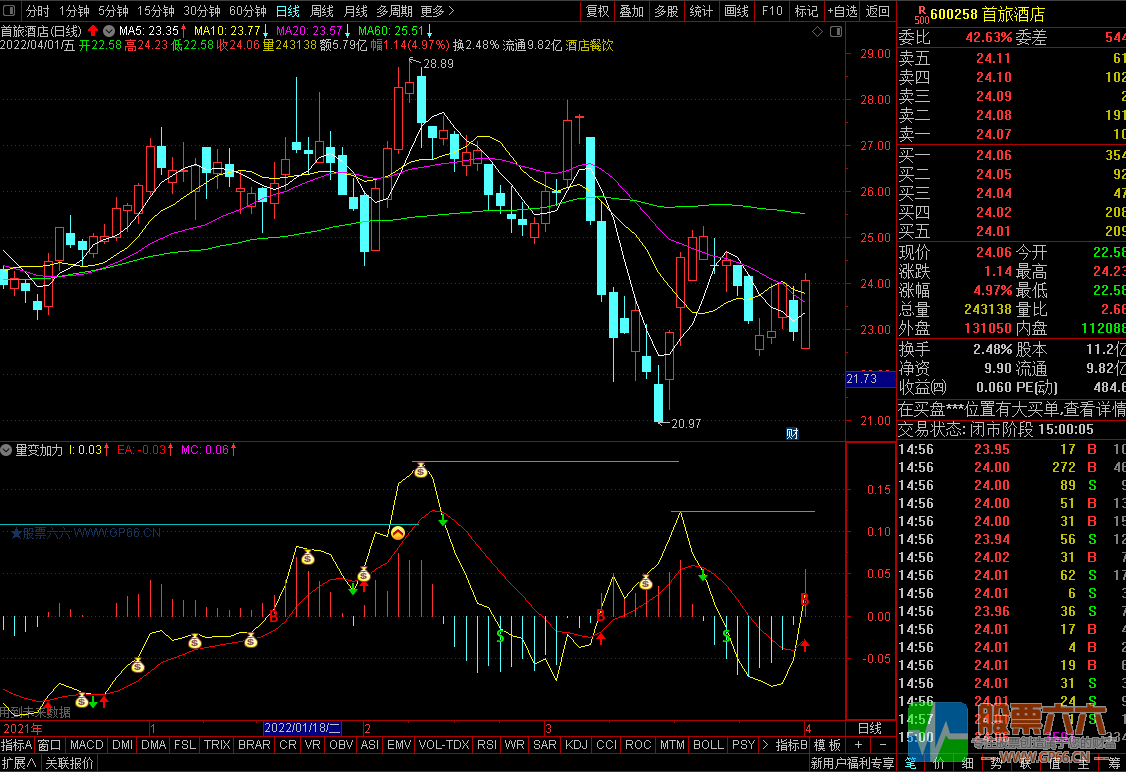Click the 酒店餐饮 sector link
The width and height of the screenshot is (1126, 772).
coord(590,45)
